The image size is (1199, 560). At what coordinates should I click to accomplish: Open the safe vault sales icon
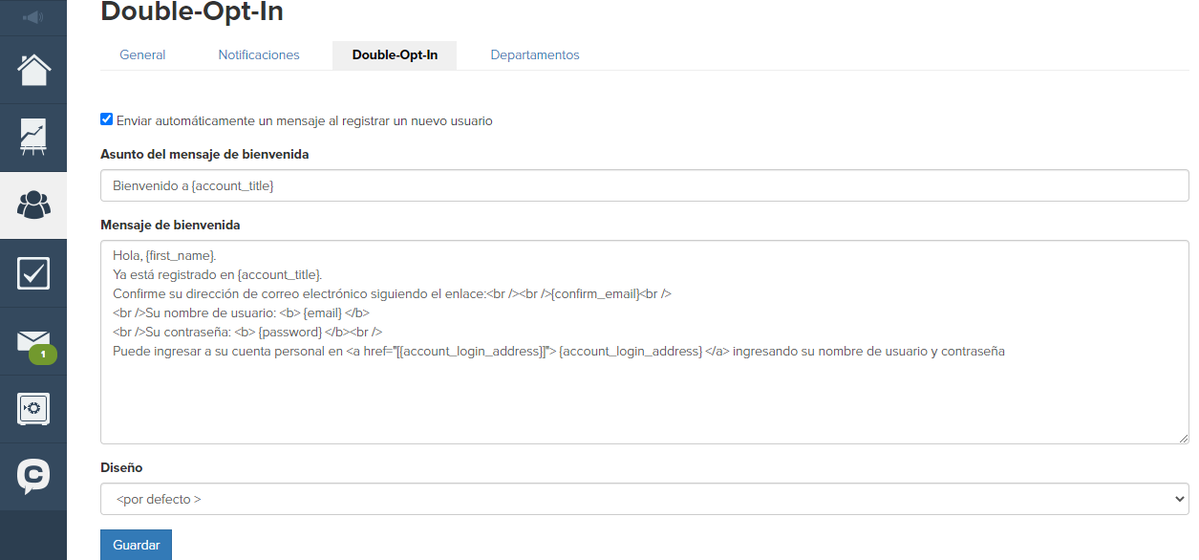(x=34, y=409)
